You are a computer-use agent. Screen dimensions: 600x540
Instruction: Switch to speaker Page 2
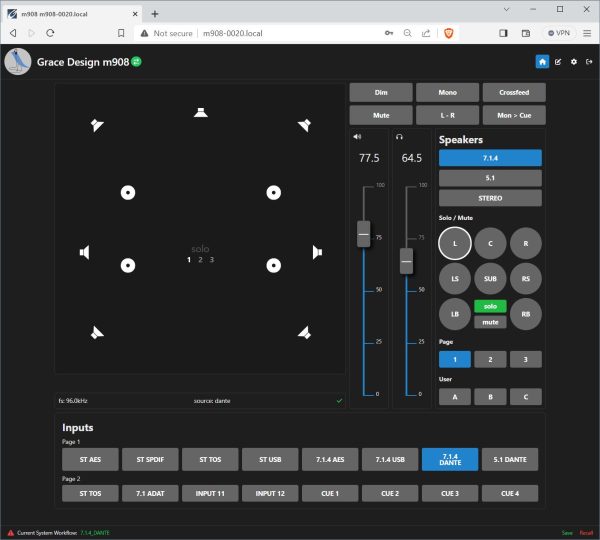coord(489,359)
